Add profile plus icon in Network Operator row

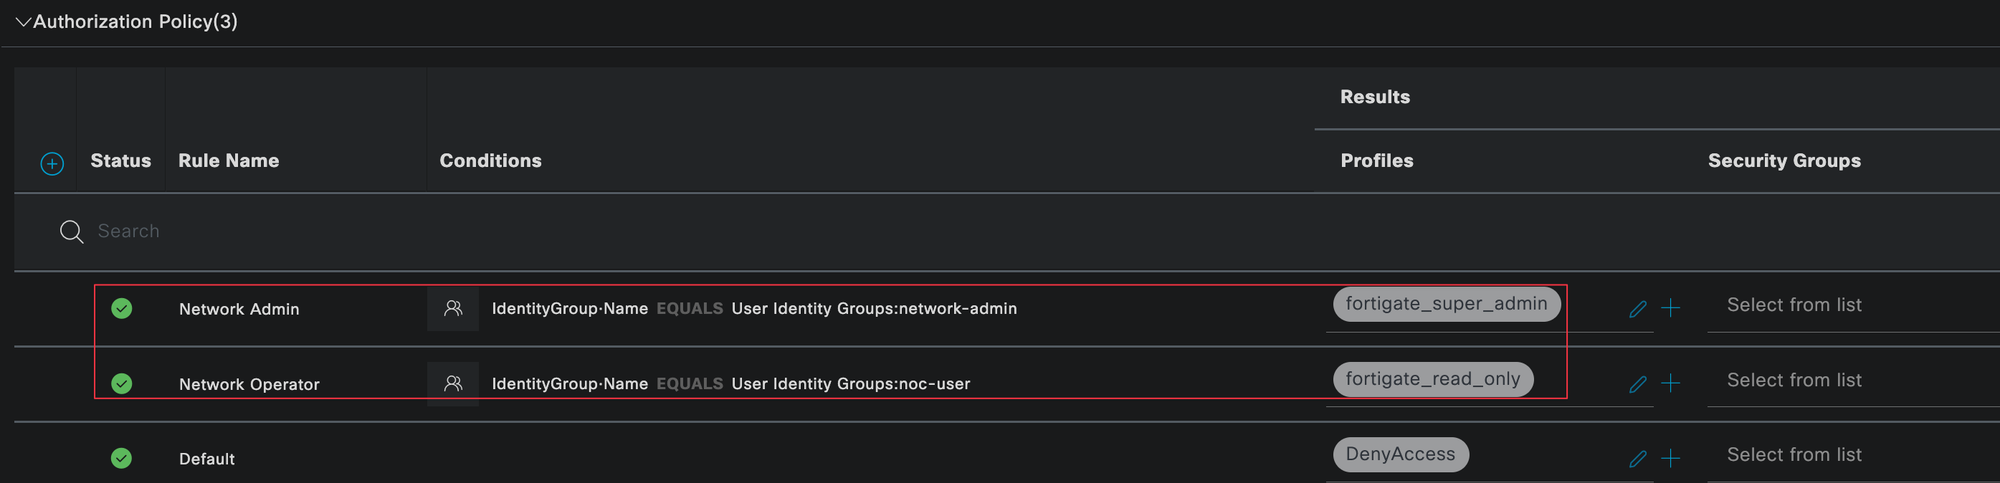point(1670,383)
